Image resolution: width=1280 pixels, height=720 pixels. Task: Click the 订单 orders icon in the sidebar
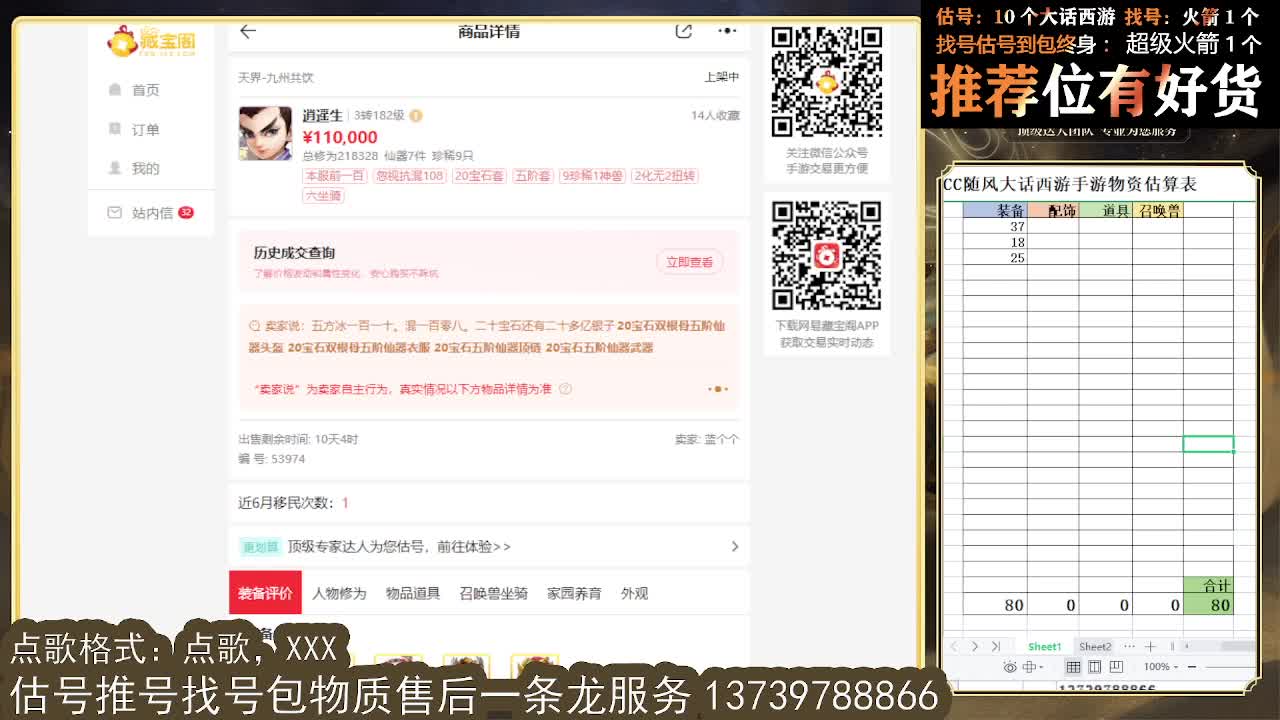point(113,128)
